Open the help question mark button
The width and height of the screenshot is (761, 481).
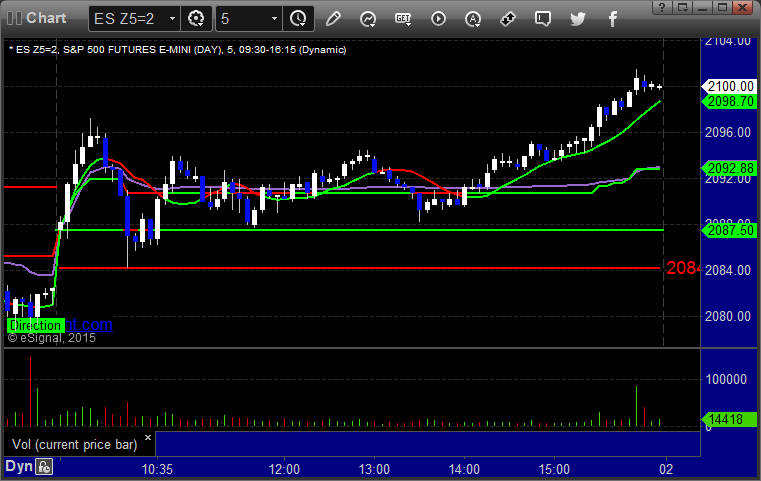[662, 7]
